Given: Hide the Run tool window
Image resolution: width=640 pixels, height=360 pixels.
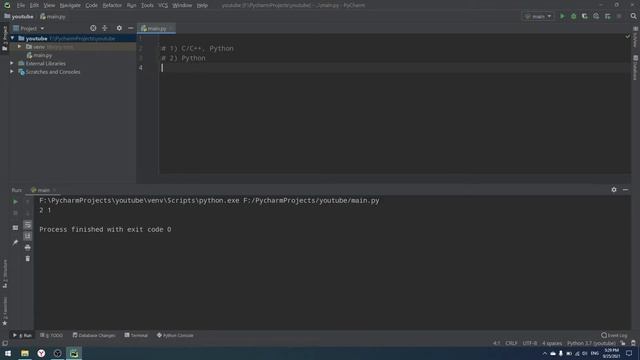Looking at the screenshot, I should click(x=625, y=190).
